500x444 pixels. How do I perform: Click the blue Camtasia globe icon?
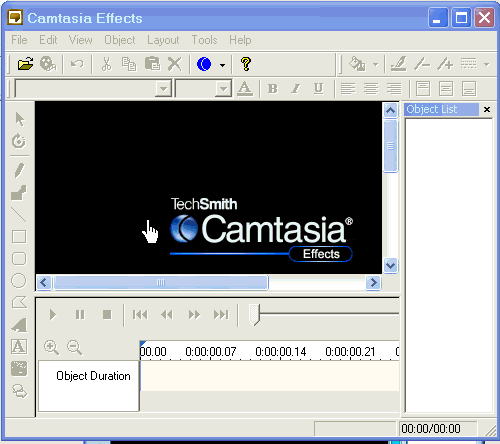204,64
